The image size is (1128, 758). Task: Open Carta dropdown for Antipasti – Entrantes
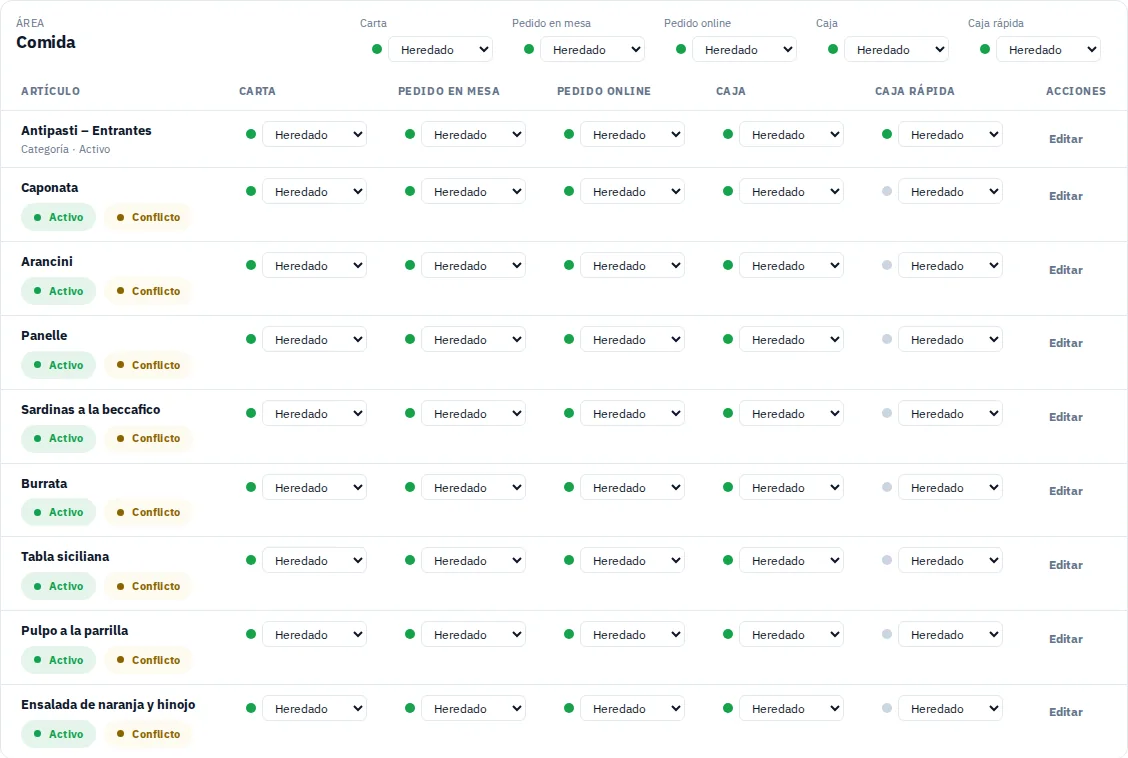tap(314, 134)
